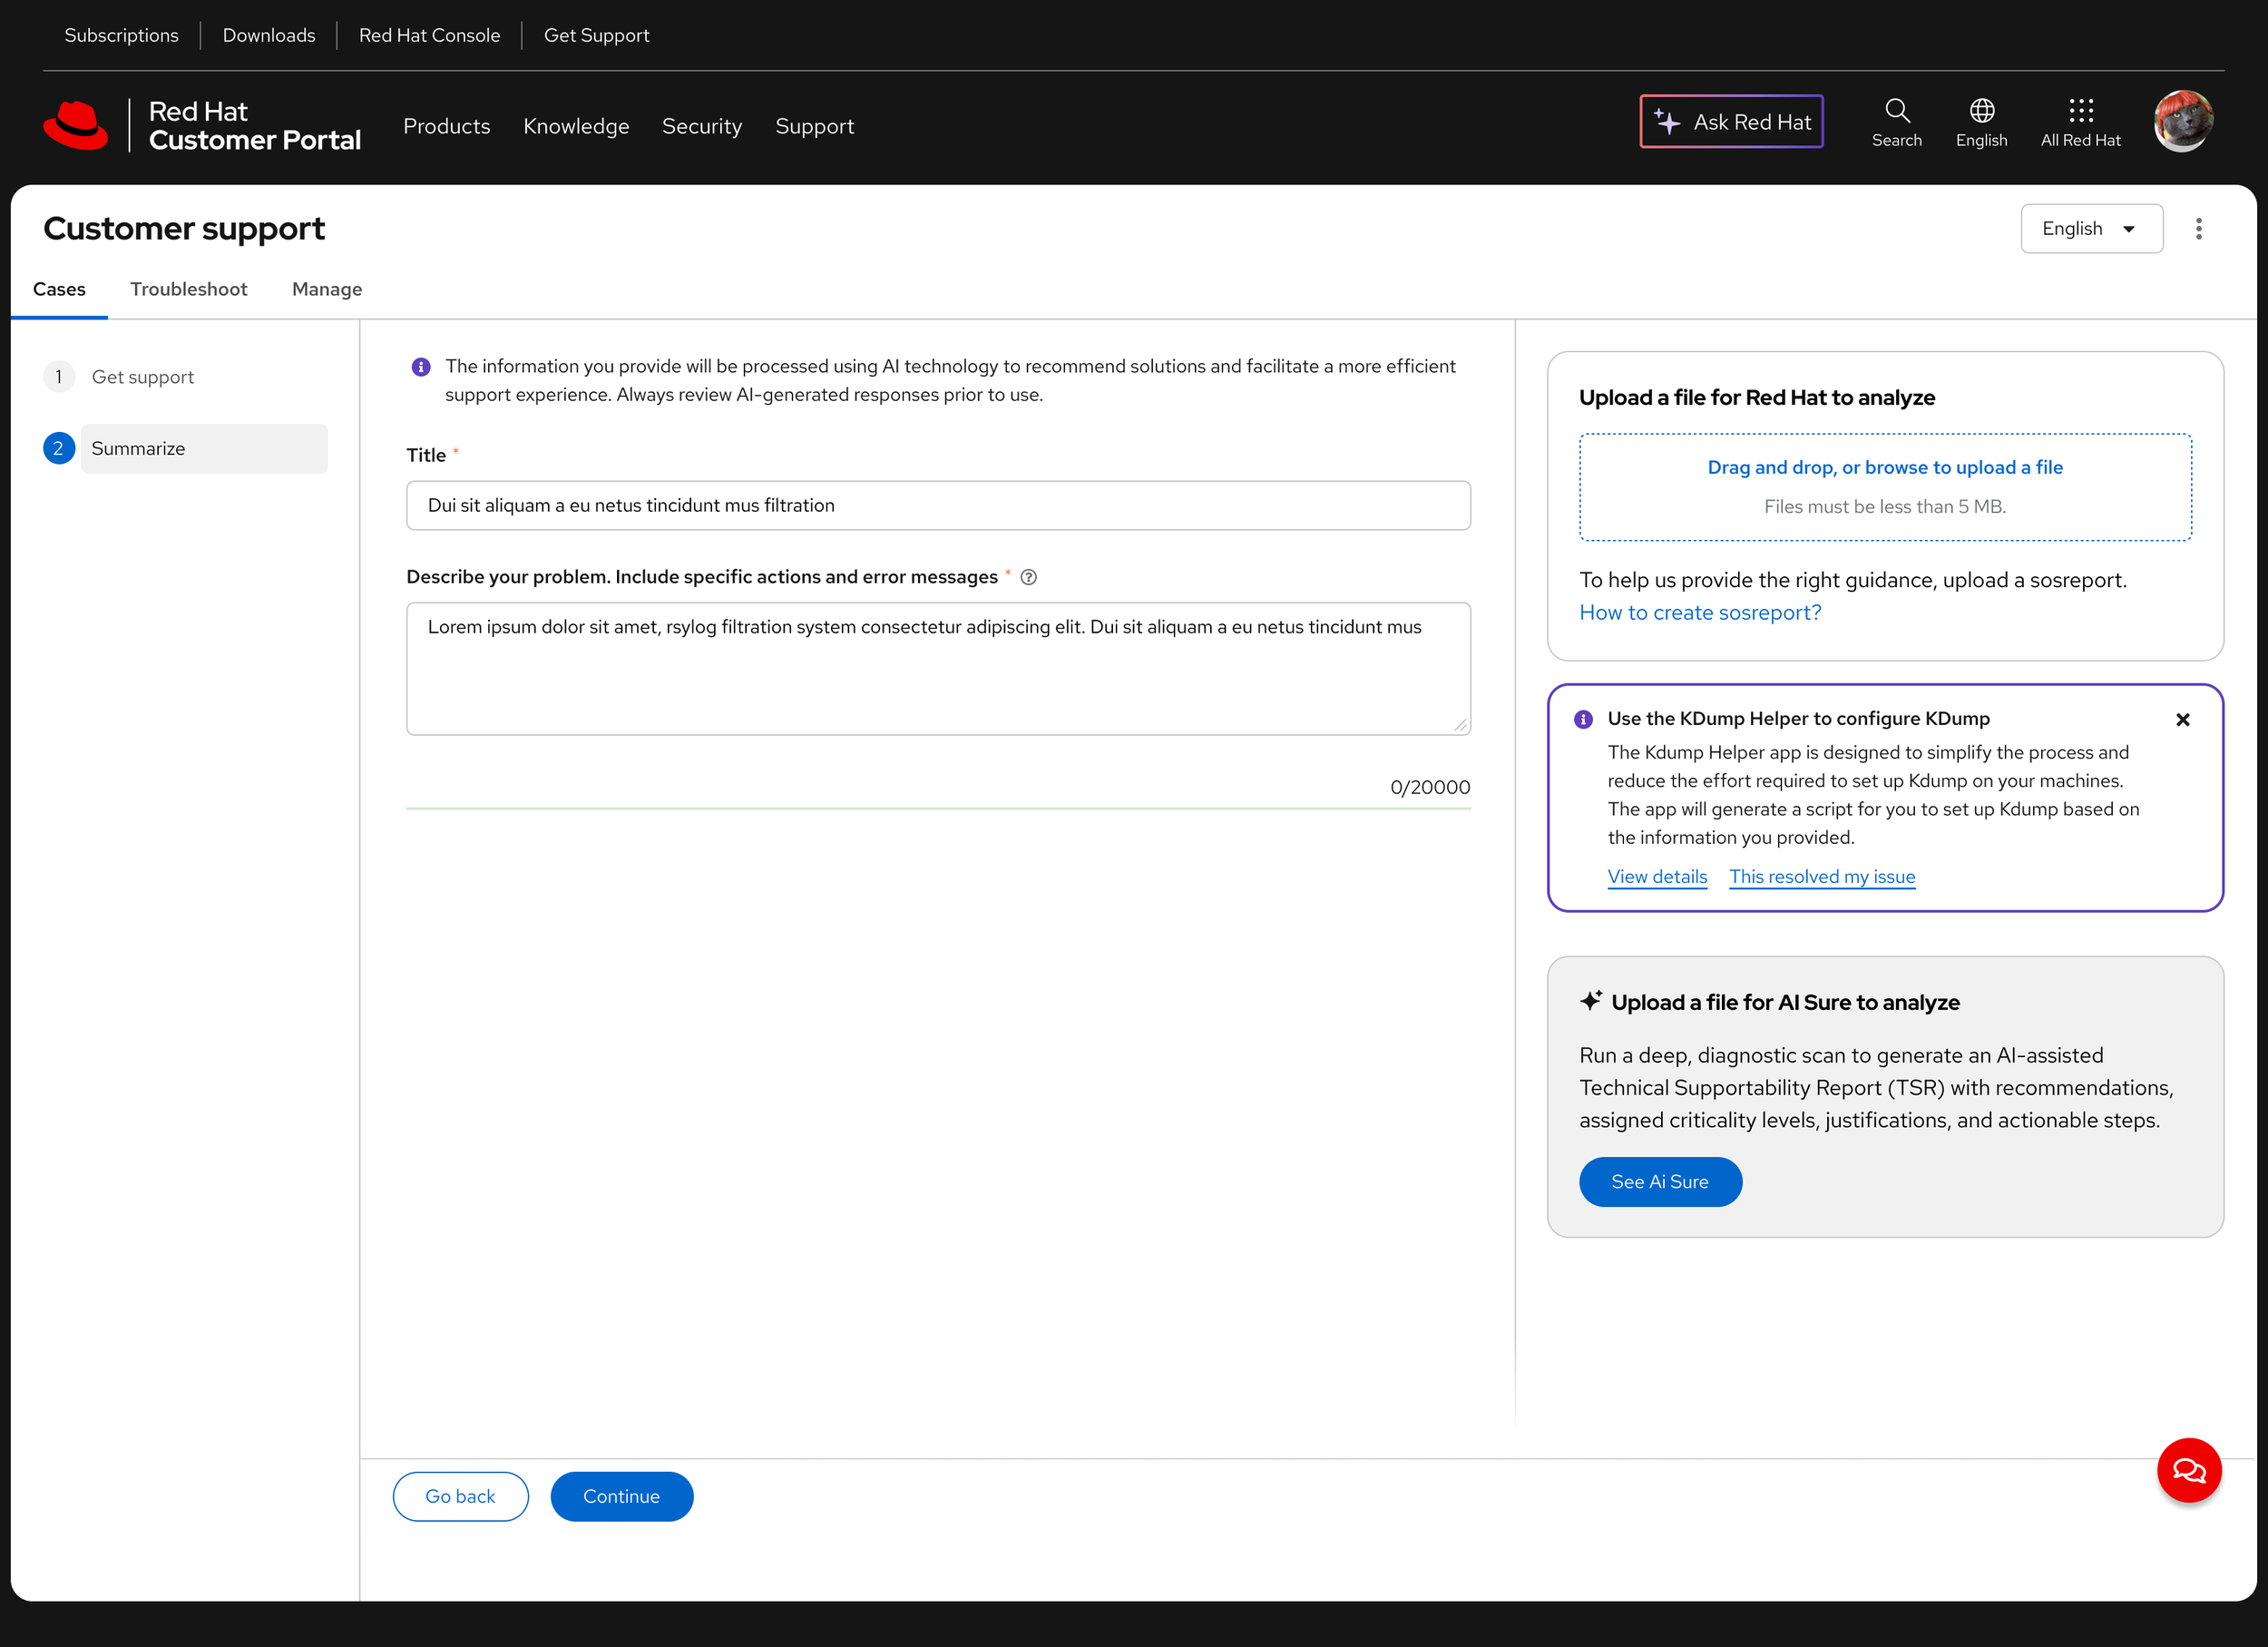Click the Continue button
Viewport: 2268px width, 1647px height.
621,1496
